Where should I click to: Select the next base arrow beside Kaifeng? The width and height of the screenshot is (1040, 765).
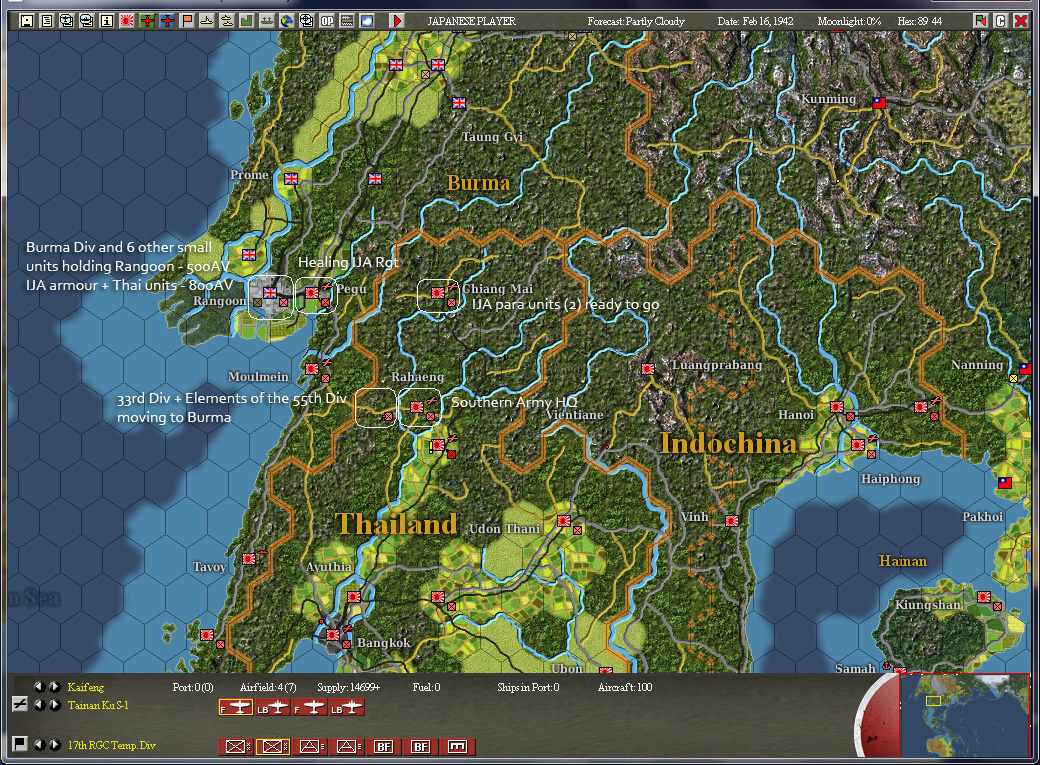[x=55, y=687]
